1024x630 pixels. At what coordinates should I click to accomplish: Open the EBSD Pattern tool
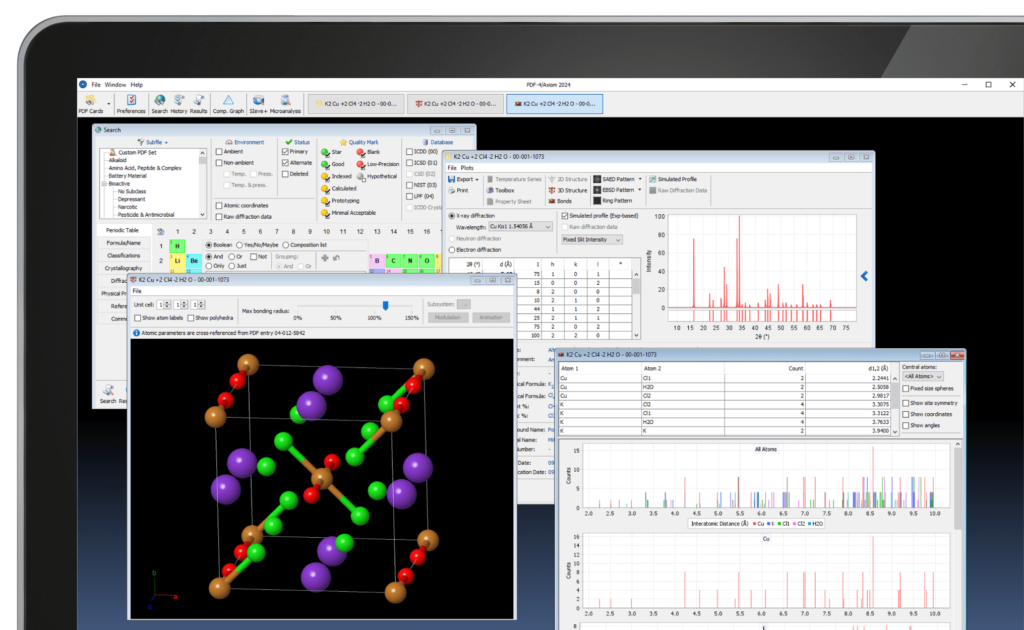(614, 190)
